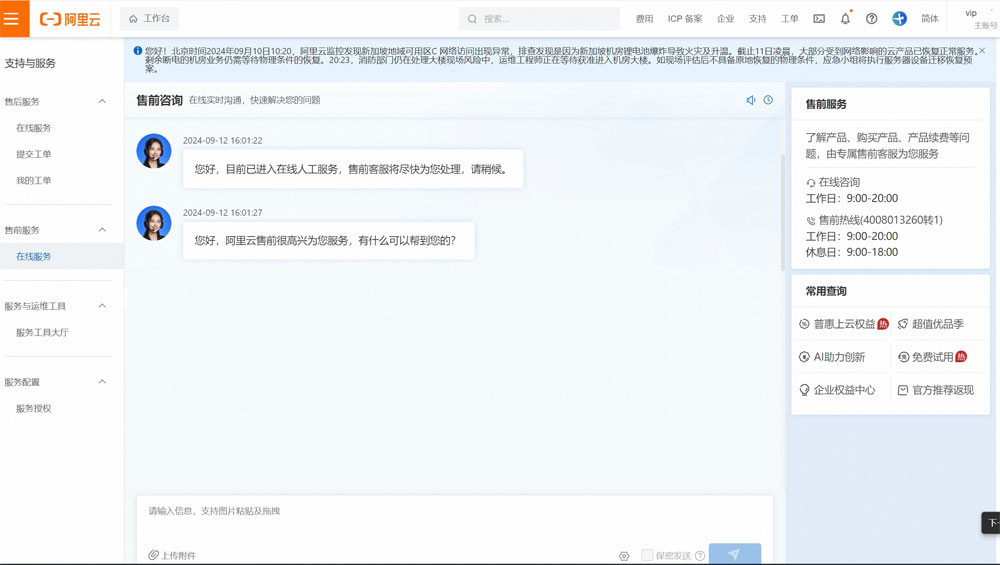
Task: Click the Aliyun logo
Action: pyautogui.click(x=70, y=19)
